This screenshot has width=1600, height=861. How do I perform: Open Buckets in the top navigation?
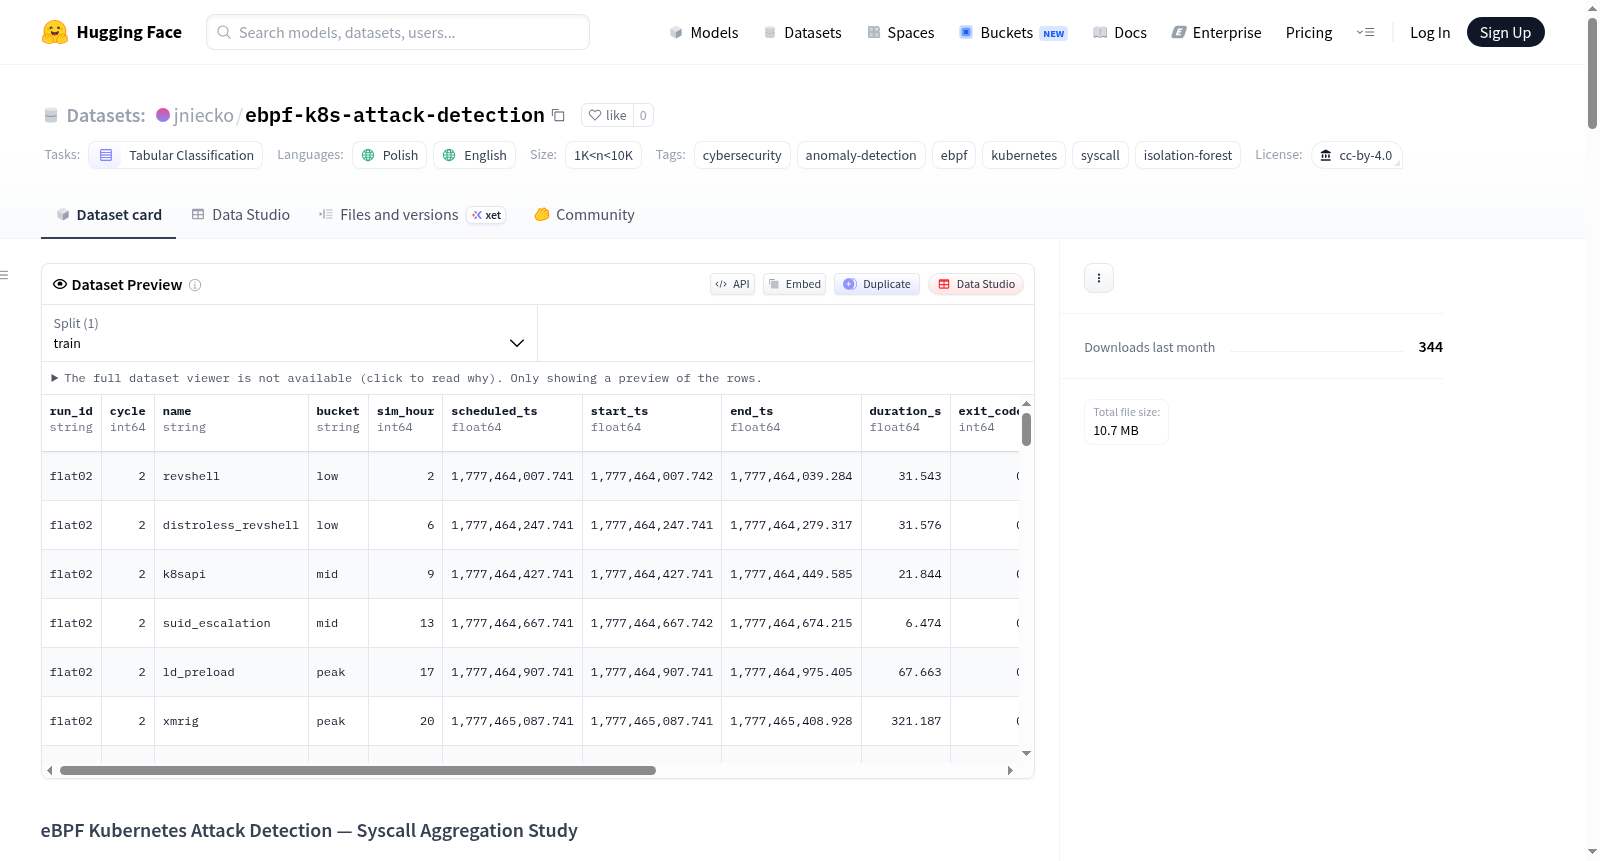coord(1013,32)
